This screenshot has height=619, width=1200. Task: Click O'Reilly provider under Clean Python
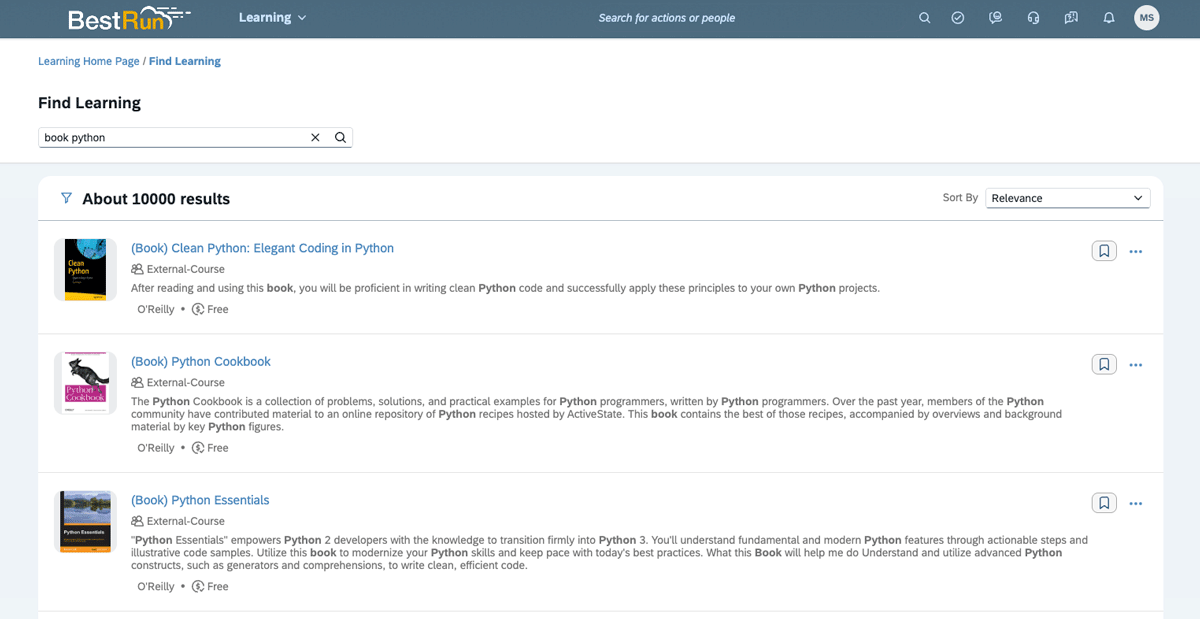[156, 310]
